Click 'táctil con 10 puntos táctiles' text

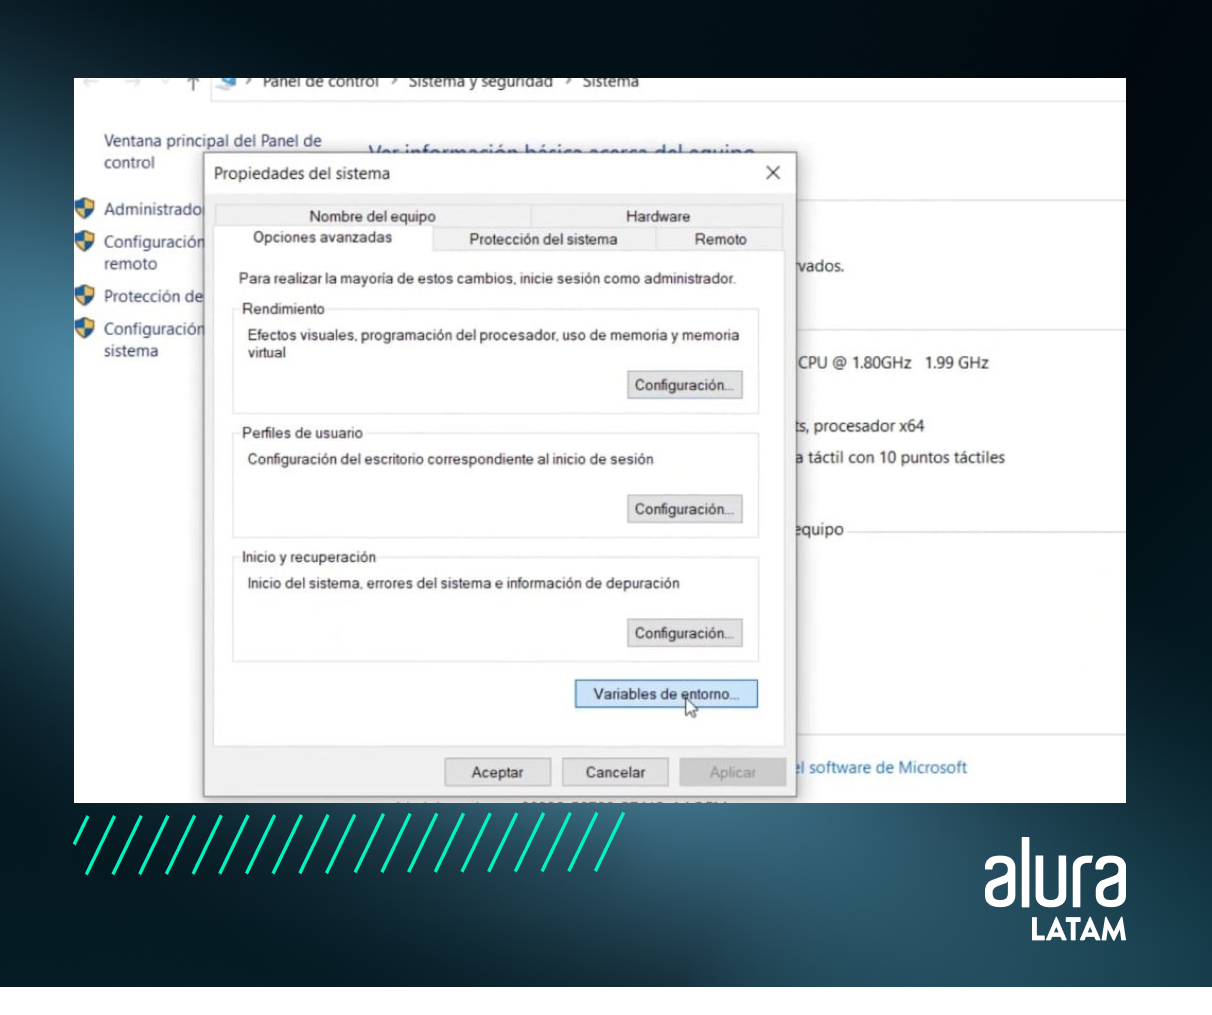pos(906,457)
